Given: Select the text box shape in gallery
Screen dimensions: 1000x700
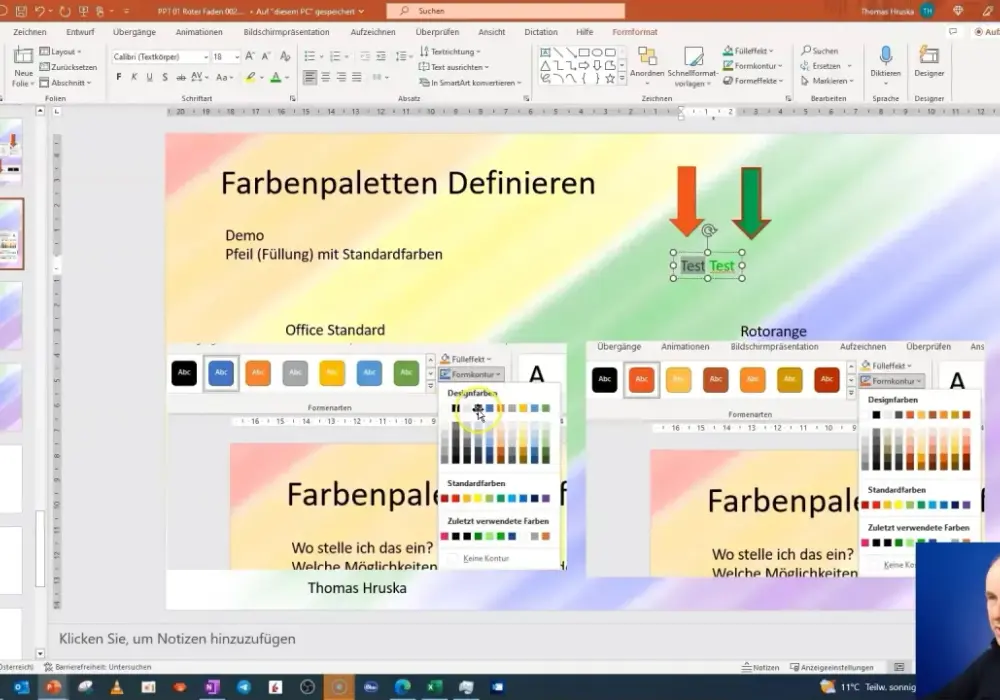Looking at the screenshot, I should [x=545, y=52].
